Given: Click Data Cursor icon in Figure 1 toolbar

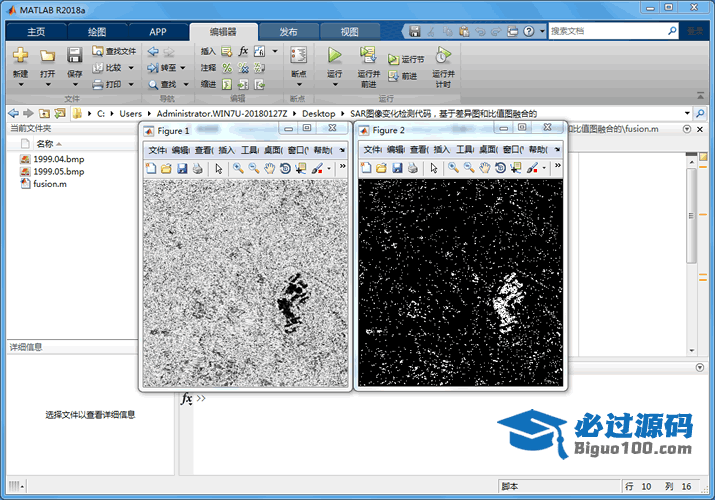Looking at the screenshot, I should tap(301, 168).
